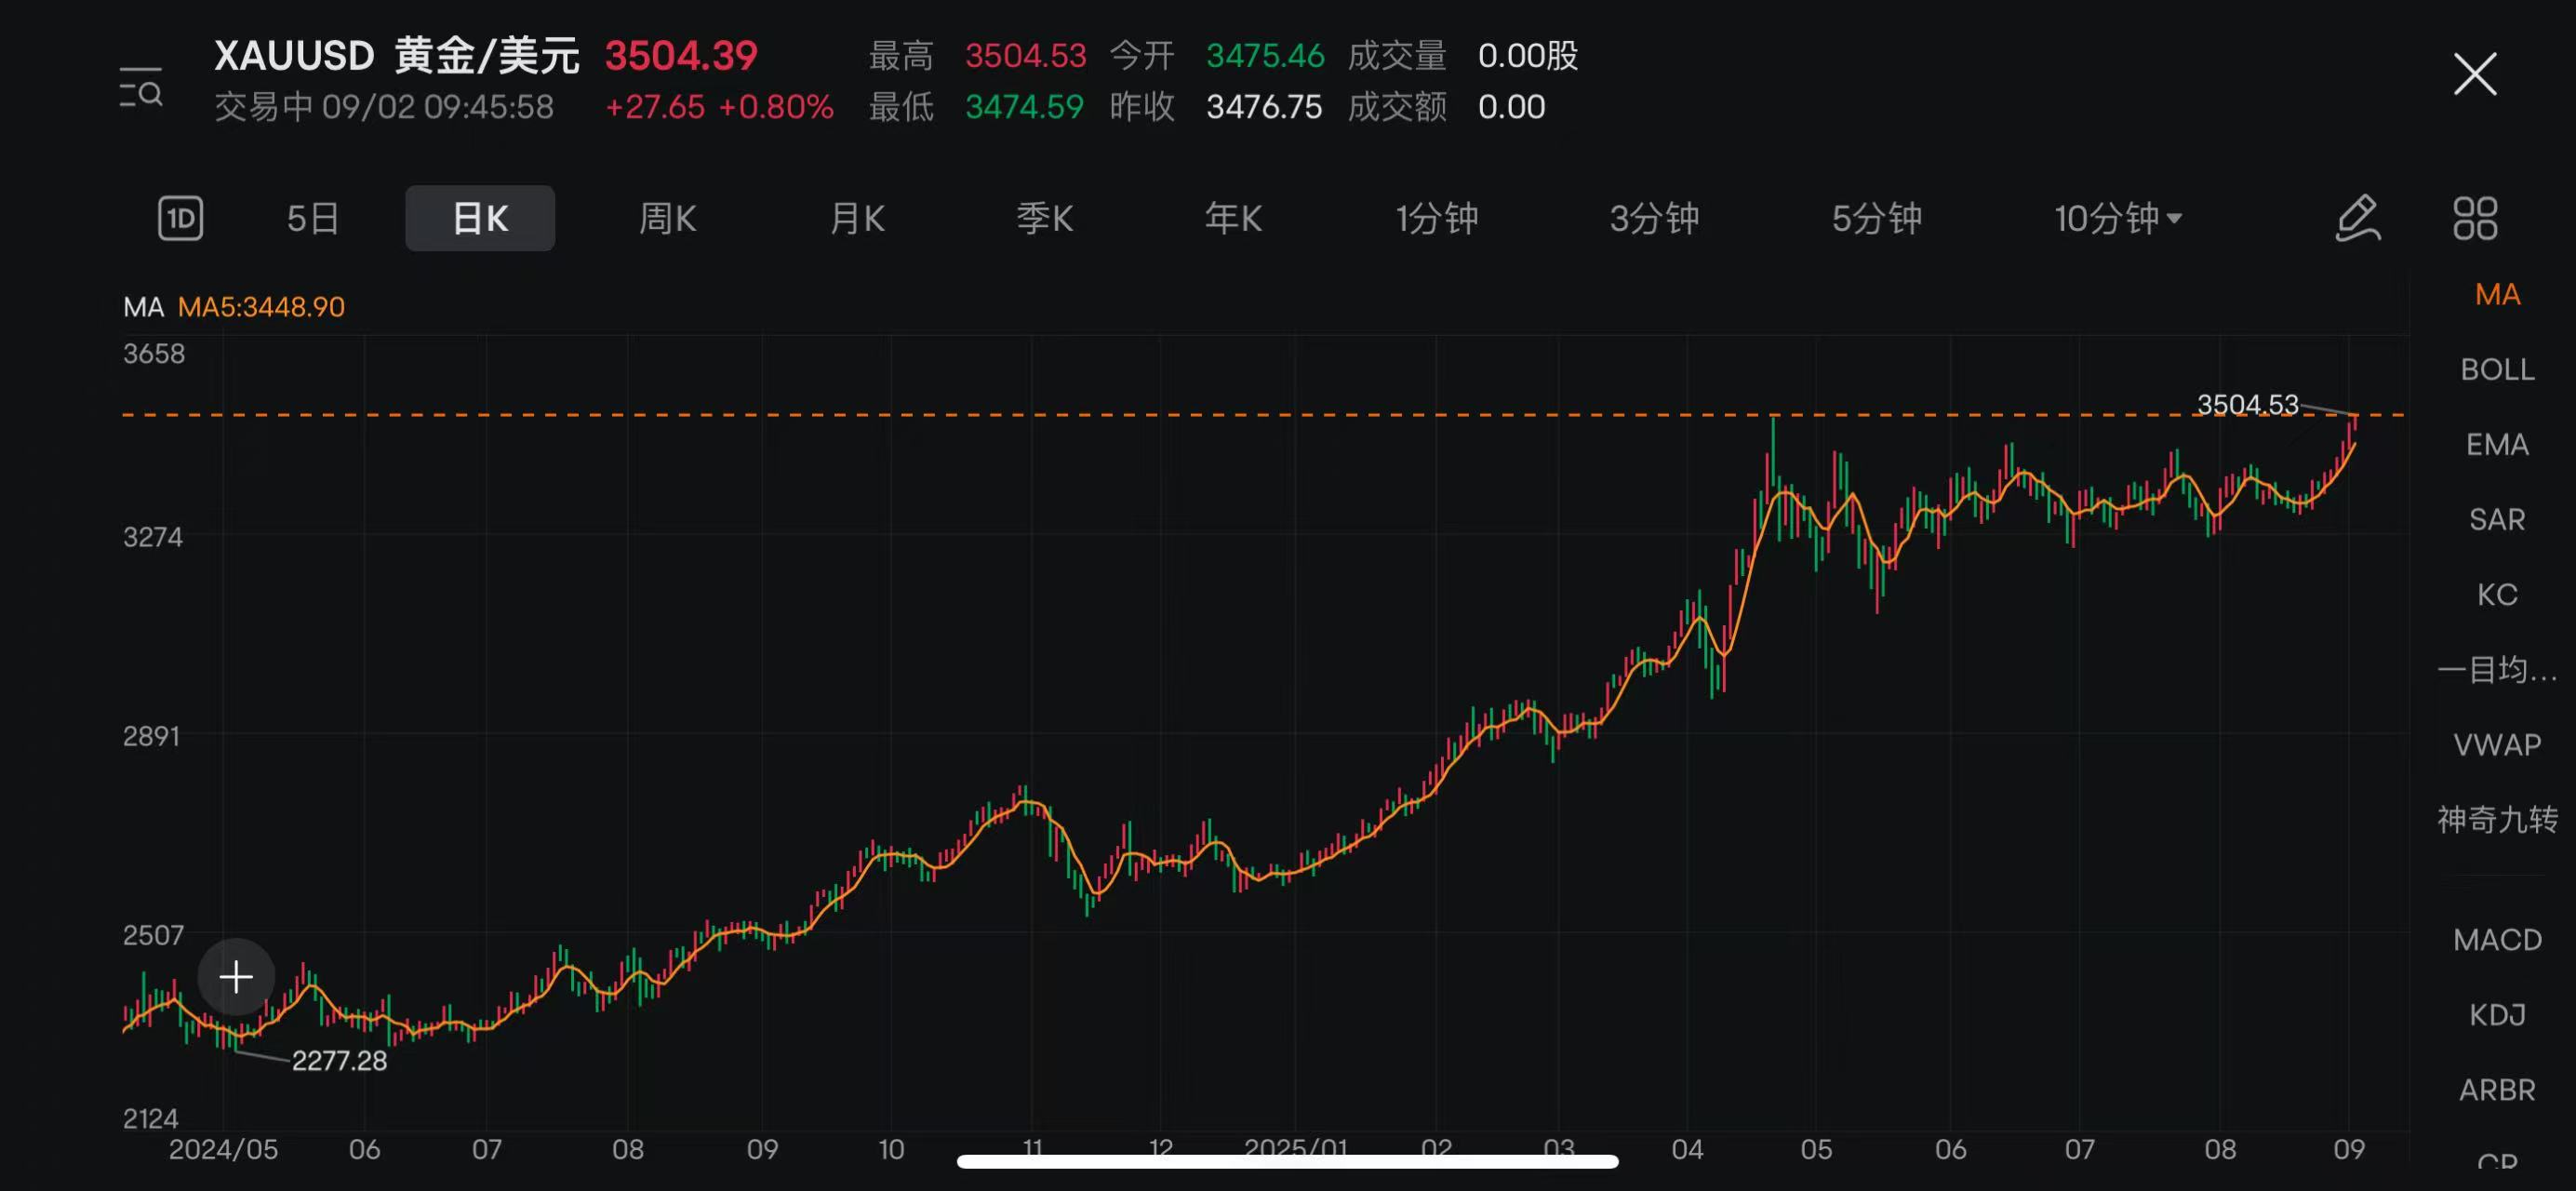
Task: Expand the 10分钟 interval dropdown
Action: coord(2118,218)
